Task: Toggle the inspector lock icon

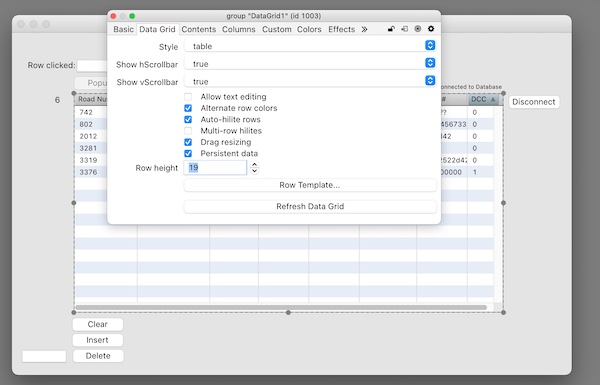Action: point(391,29)
